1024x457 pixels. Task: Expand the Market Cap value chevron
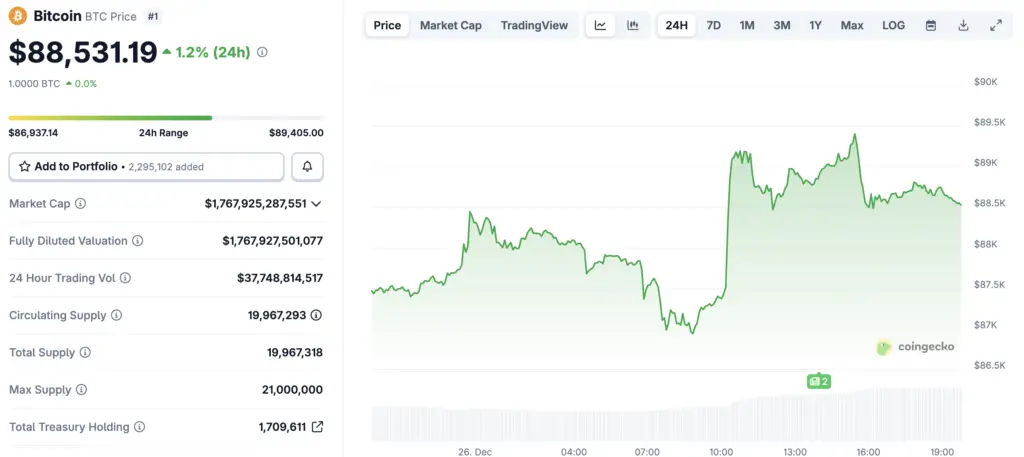(316, 204)
